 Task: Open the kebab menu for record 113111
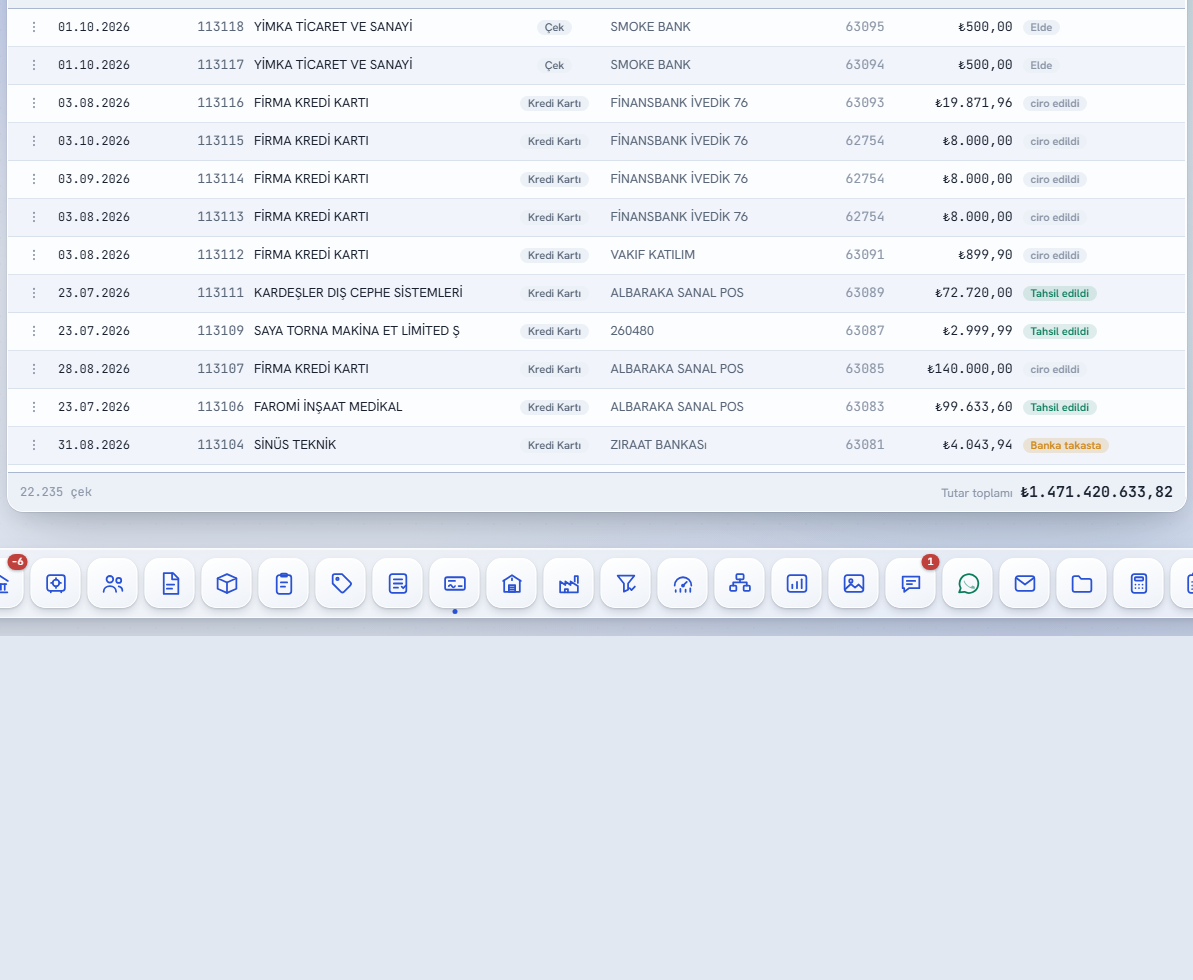pos(33,293)
